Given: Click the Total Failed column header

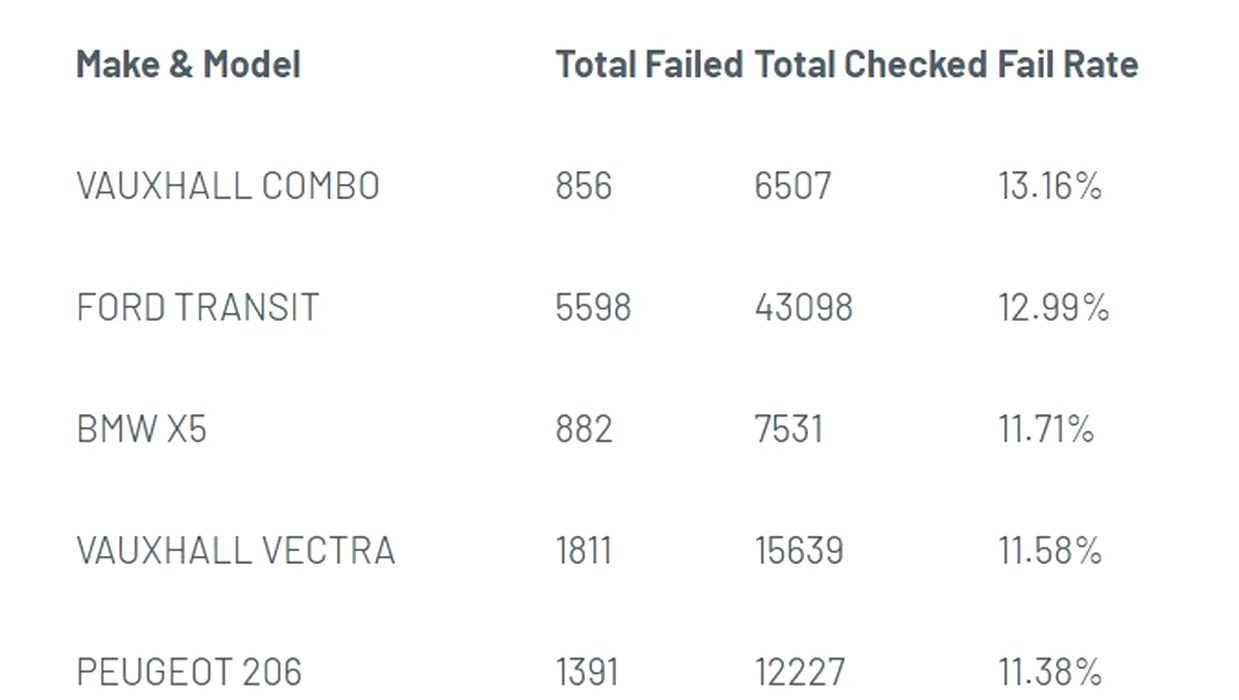Looking at the screenshot, I should (x=649, y=65).
